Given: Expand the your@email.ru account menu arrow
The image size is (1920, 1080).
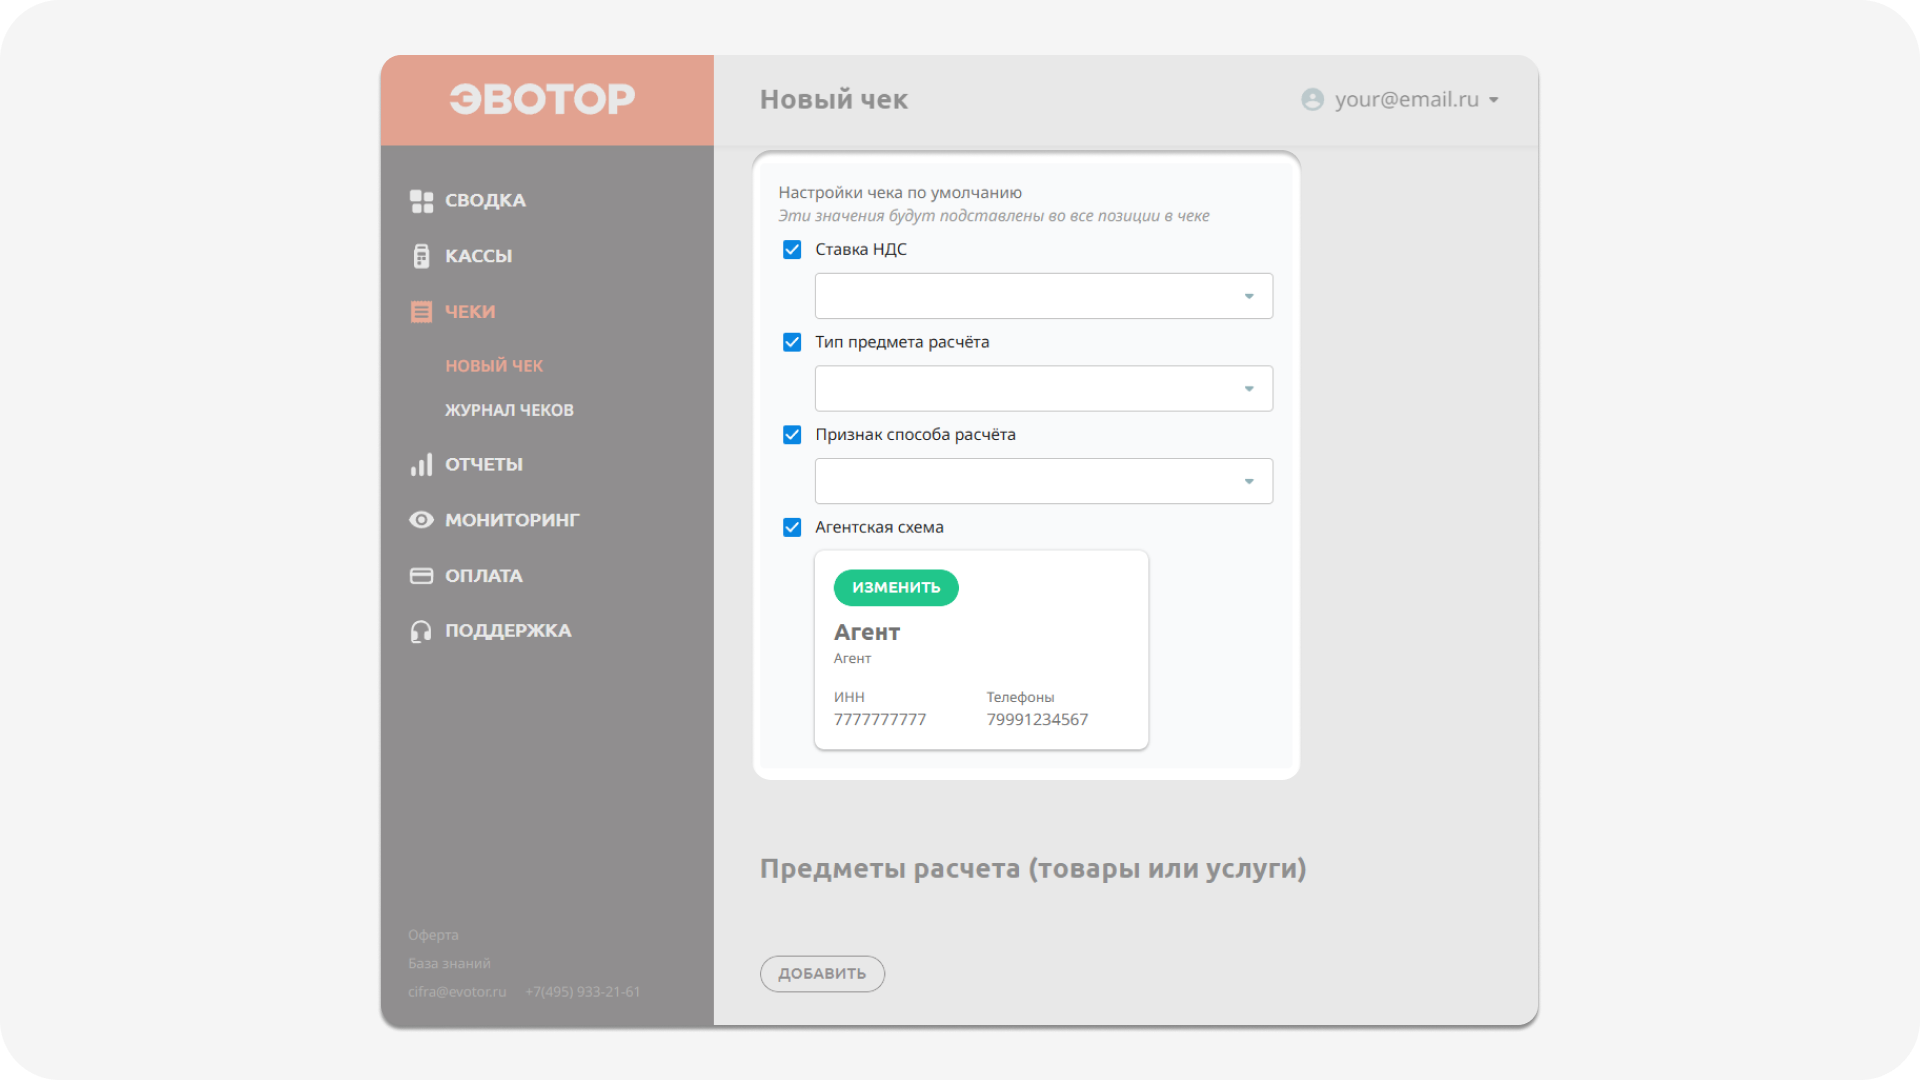Looking at the screenshot, I should click(x=1493, y=100).
